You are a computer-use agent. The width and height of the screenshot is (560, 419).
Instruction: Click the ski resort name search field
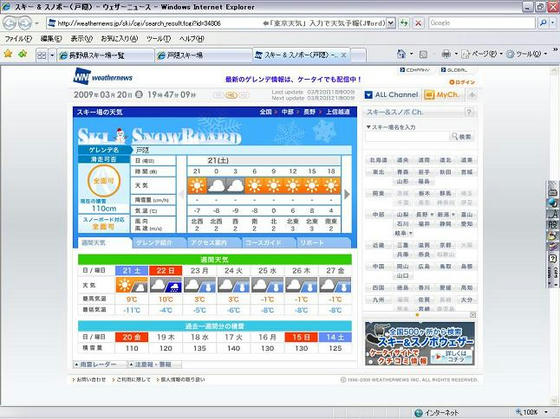coord(407,136)
